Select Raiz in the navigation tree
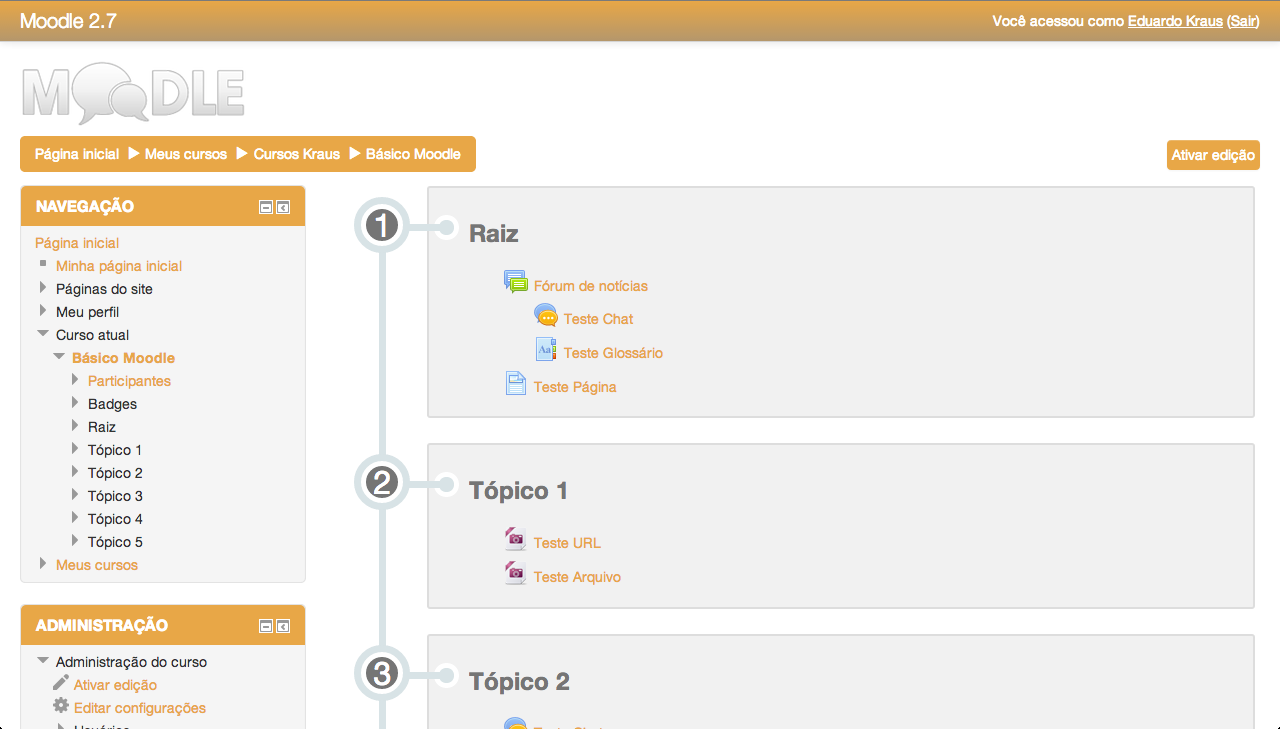This screenshot has width=1280, height=729. [x=102, y=427]
